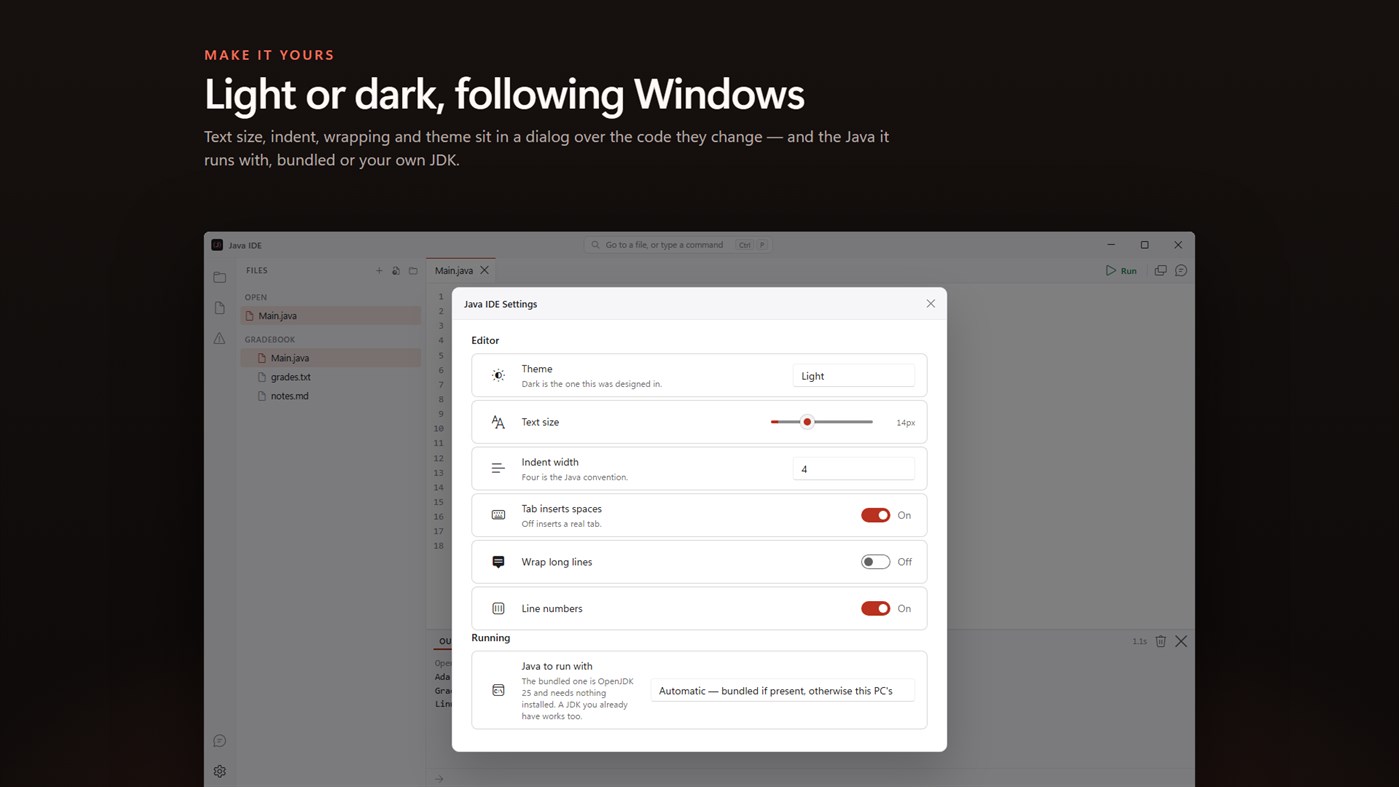Click the FILES panel title

click(x=257, y=270)
